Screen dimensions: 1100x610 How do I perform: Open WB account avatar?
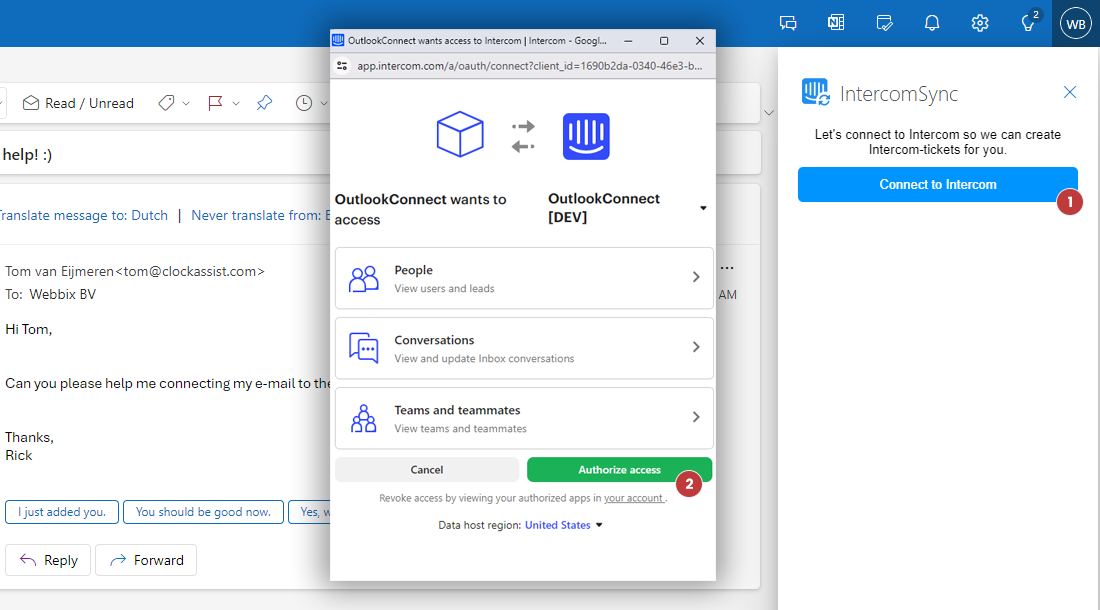coord(1076,24)
